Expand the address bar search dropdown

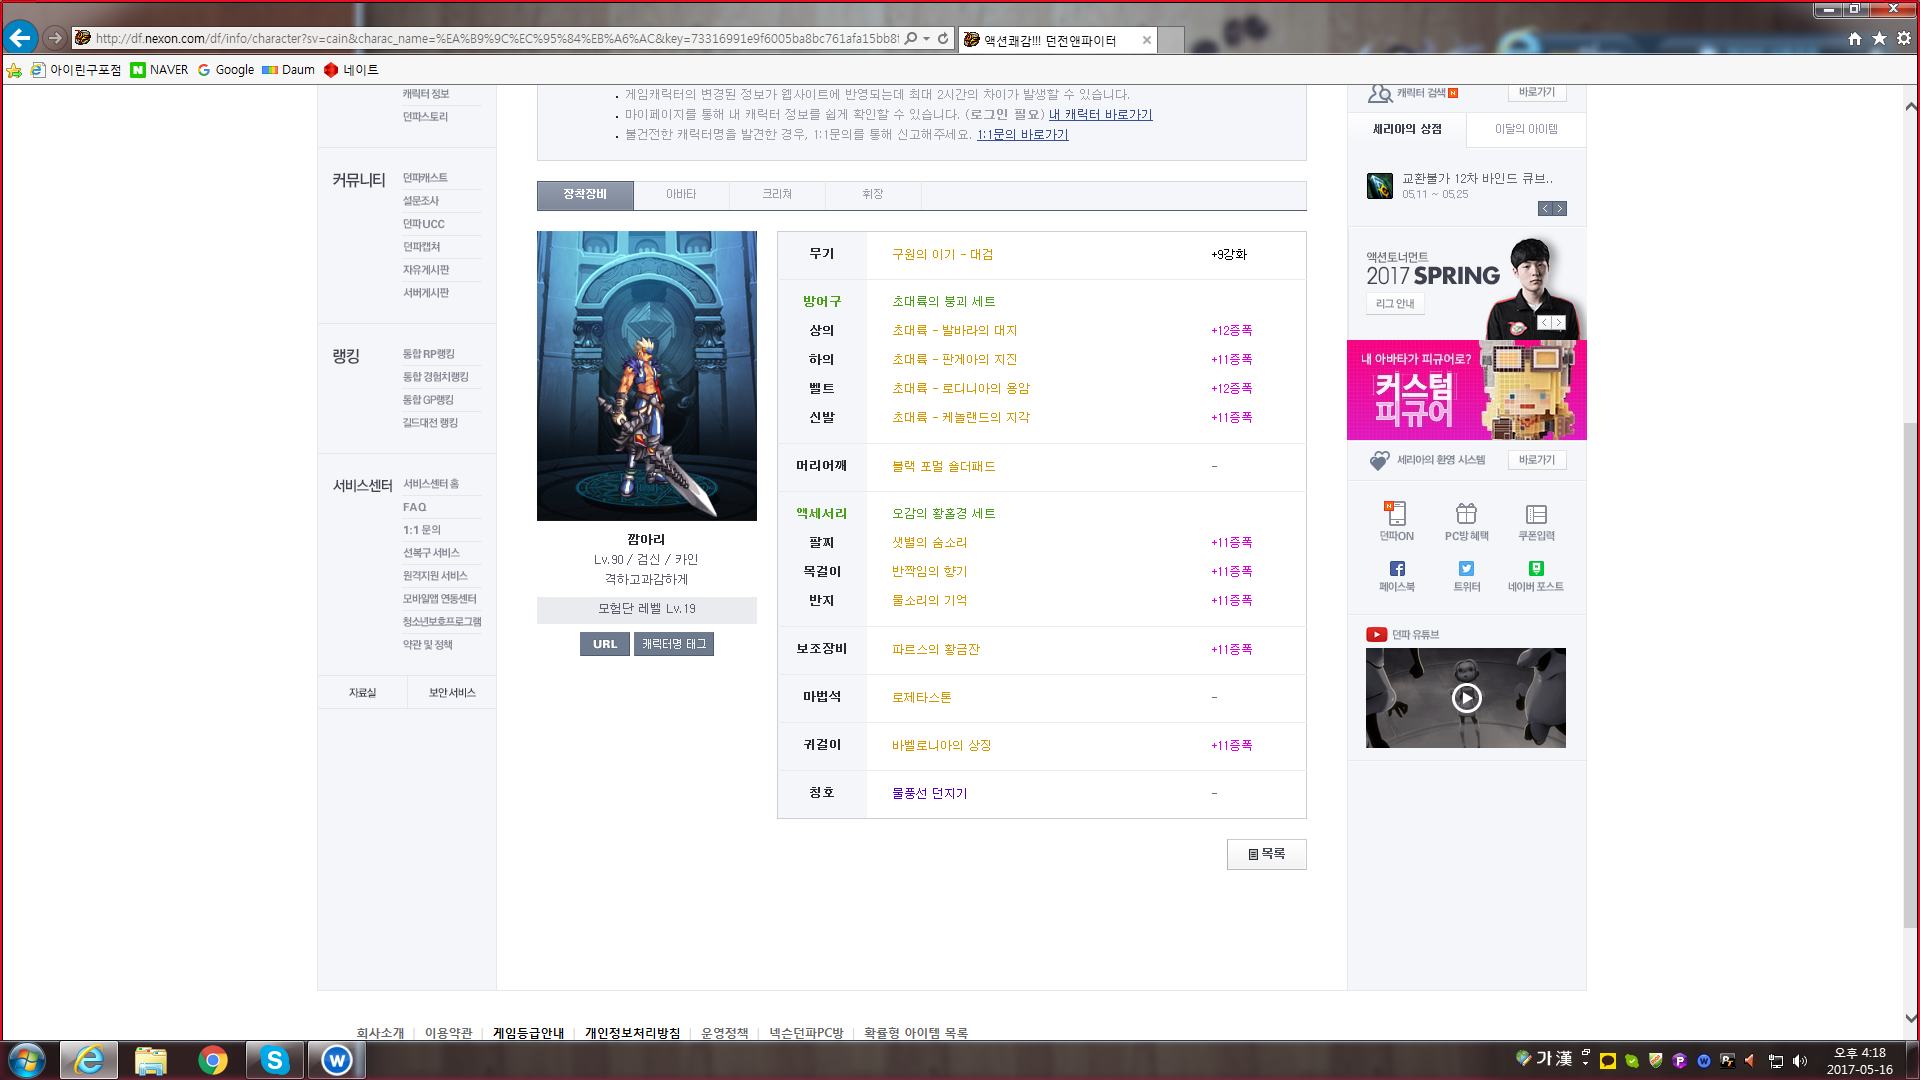tap(927, 39)
